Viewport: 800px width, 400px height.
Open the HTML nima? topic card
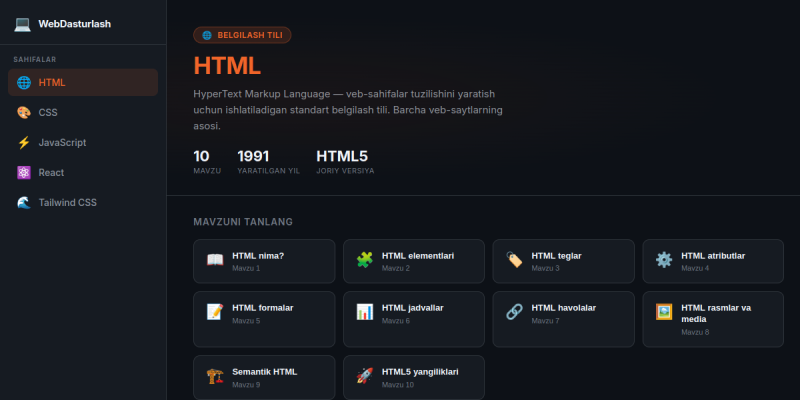click(x=264, y=261)
